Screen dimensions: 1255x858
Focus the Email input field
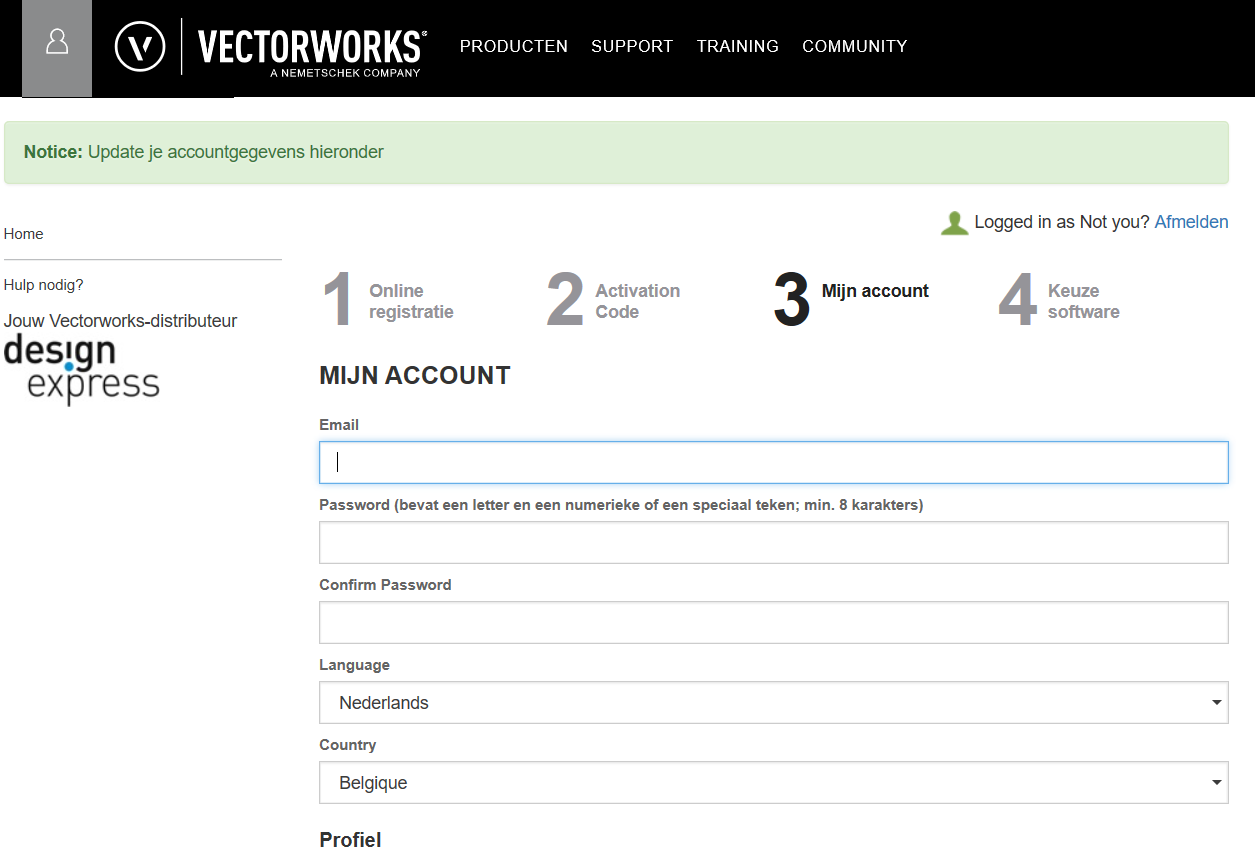(773, 463)
